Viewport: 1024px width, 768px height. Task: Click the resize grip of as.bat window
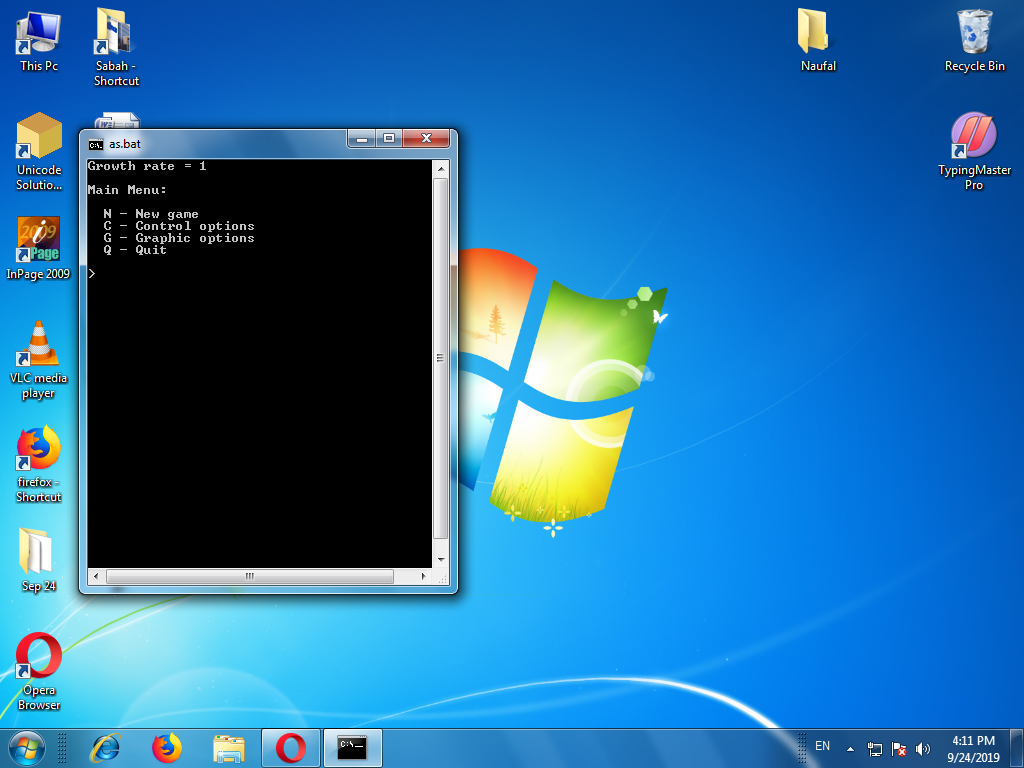(x=443, y=579)
